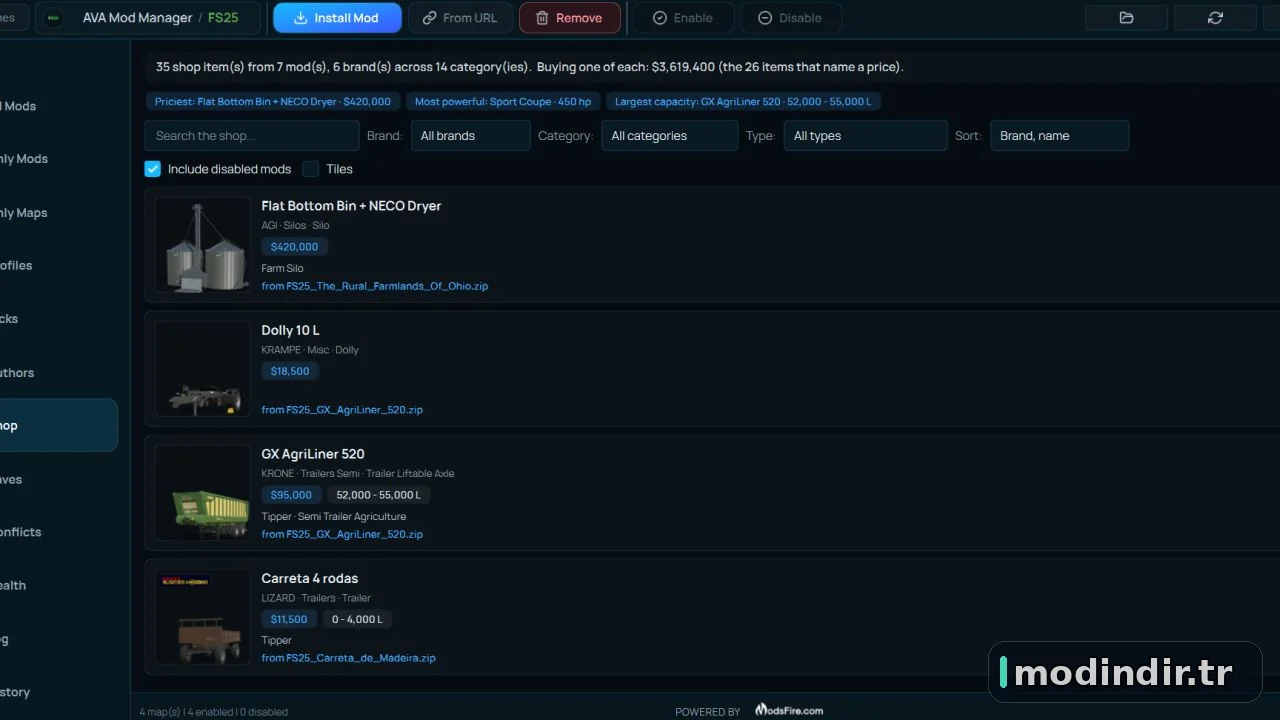Click the Enable button
This screenshot has height=720, width=1280.
click(683, 18)
